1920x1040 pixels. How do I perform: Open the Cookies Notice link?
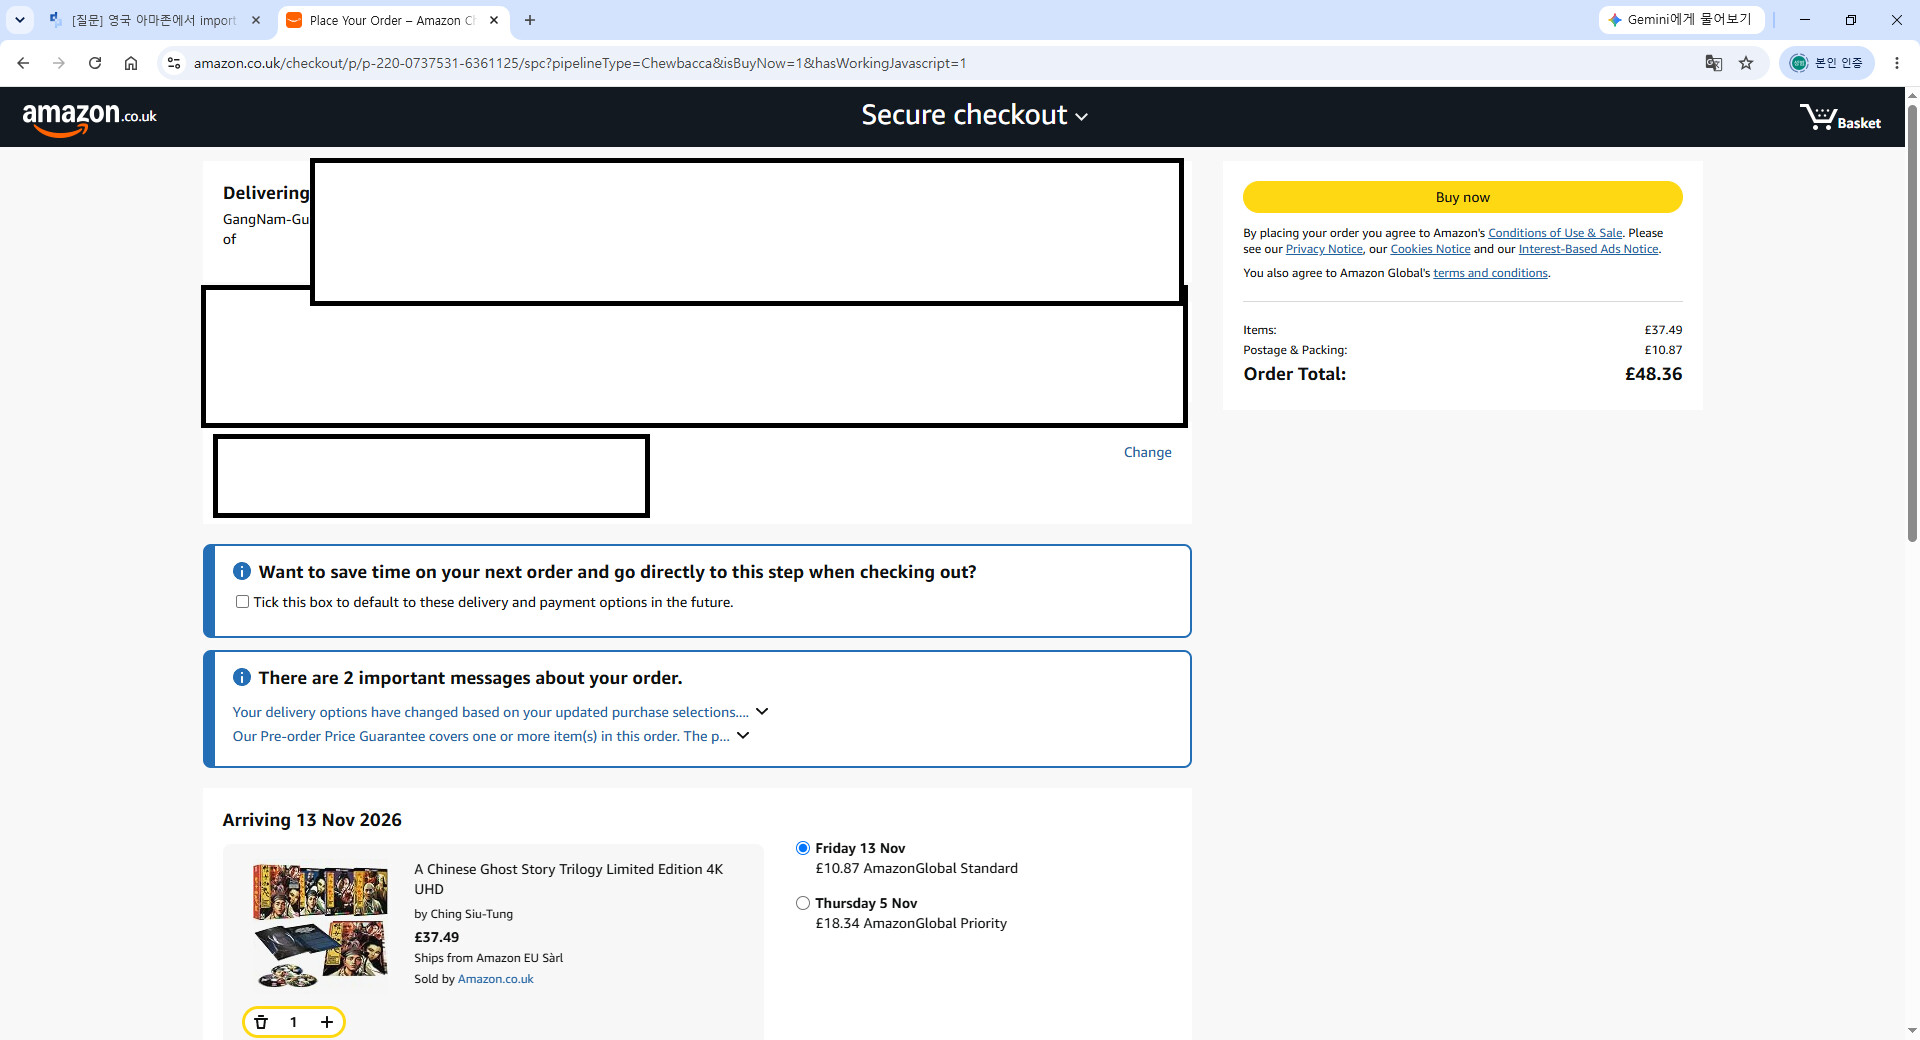[x=1430, y=249]
